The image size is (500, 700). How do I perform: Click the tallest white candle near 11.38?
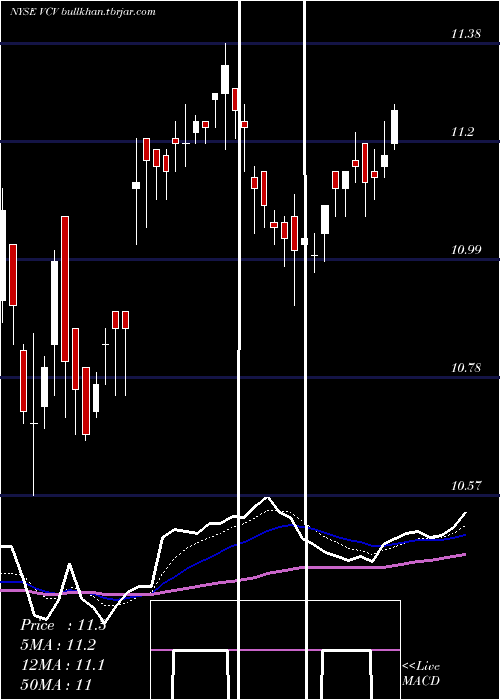click(x=225, y=79)
